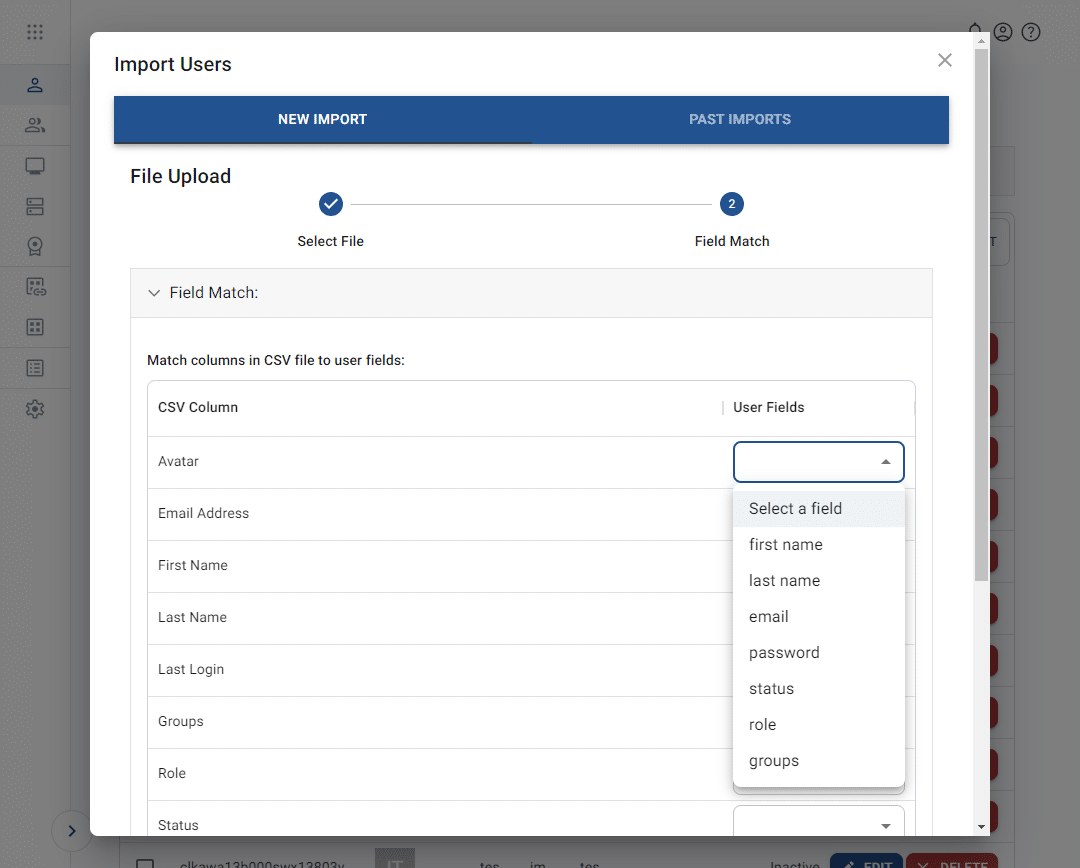Expand the sidebar using the chevron button

coord(71,830)
